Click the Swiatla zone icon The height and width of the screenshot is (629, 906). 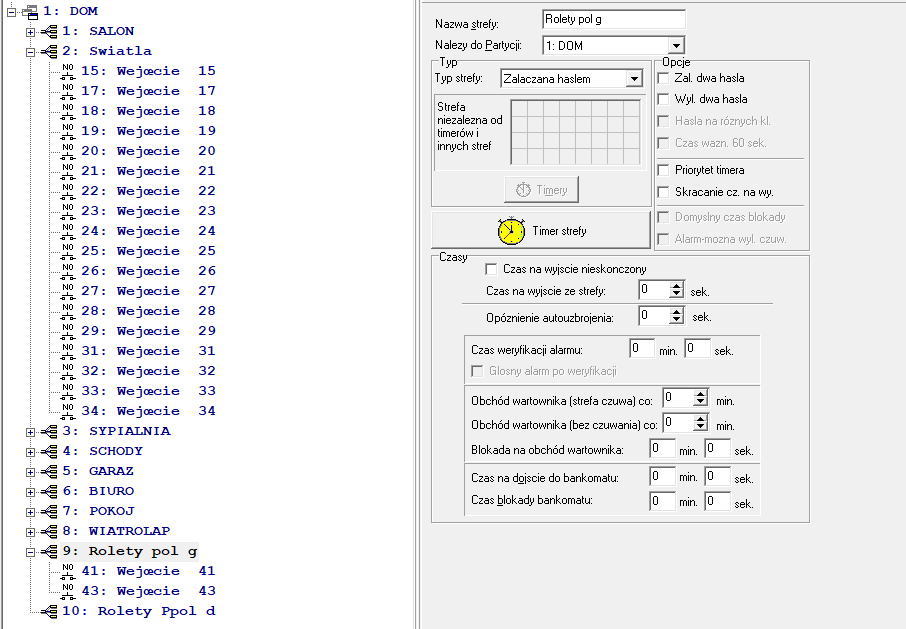49,51
